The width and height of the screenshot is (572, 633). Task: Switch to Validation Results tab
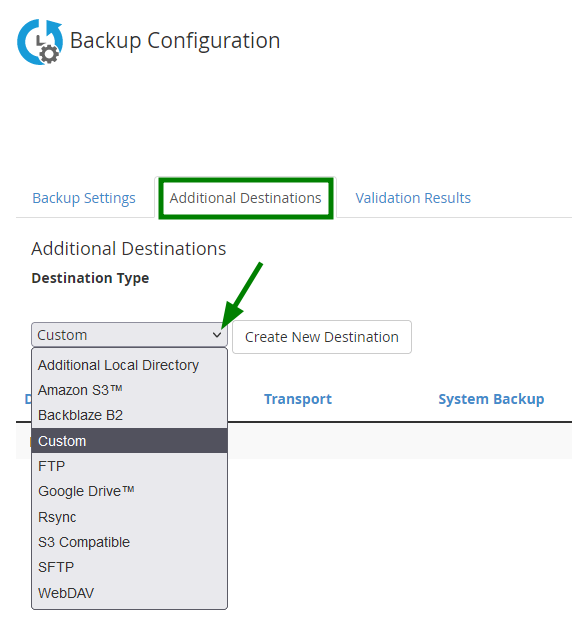[x=413, y=198]
